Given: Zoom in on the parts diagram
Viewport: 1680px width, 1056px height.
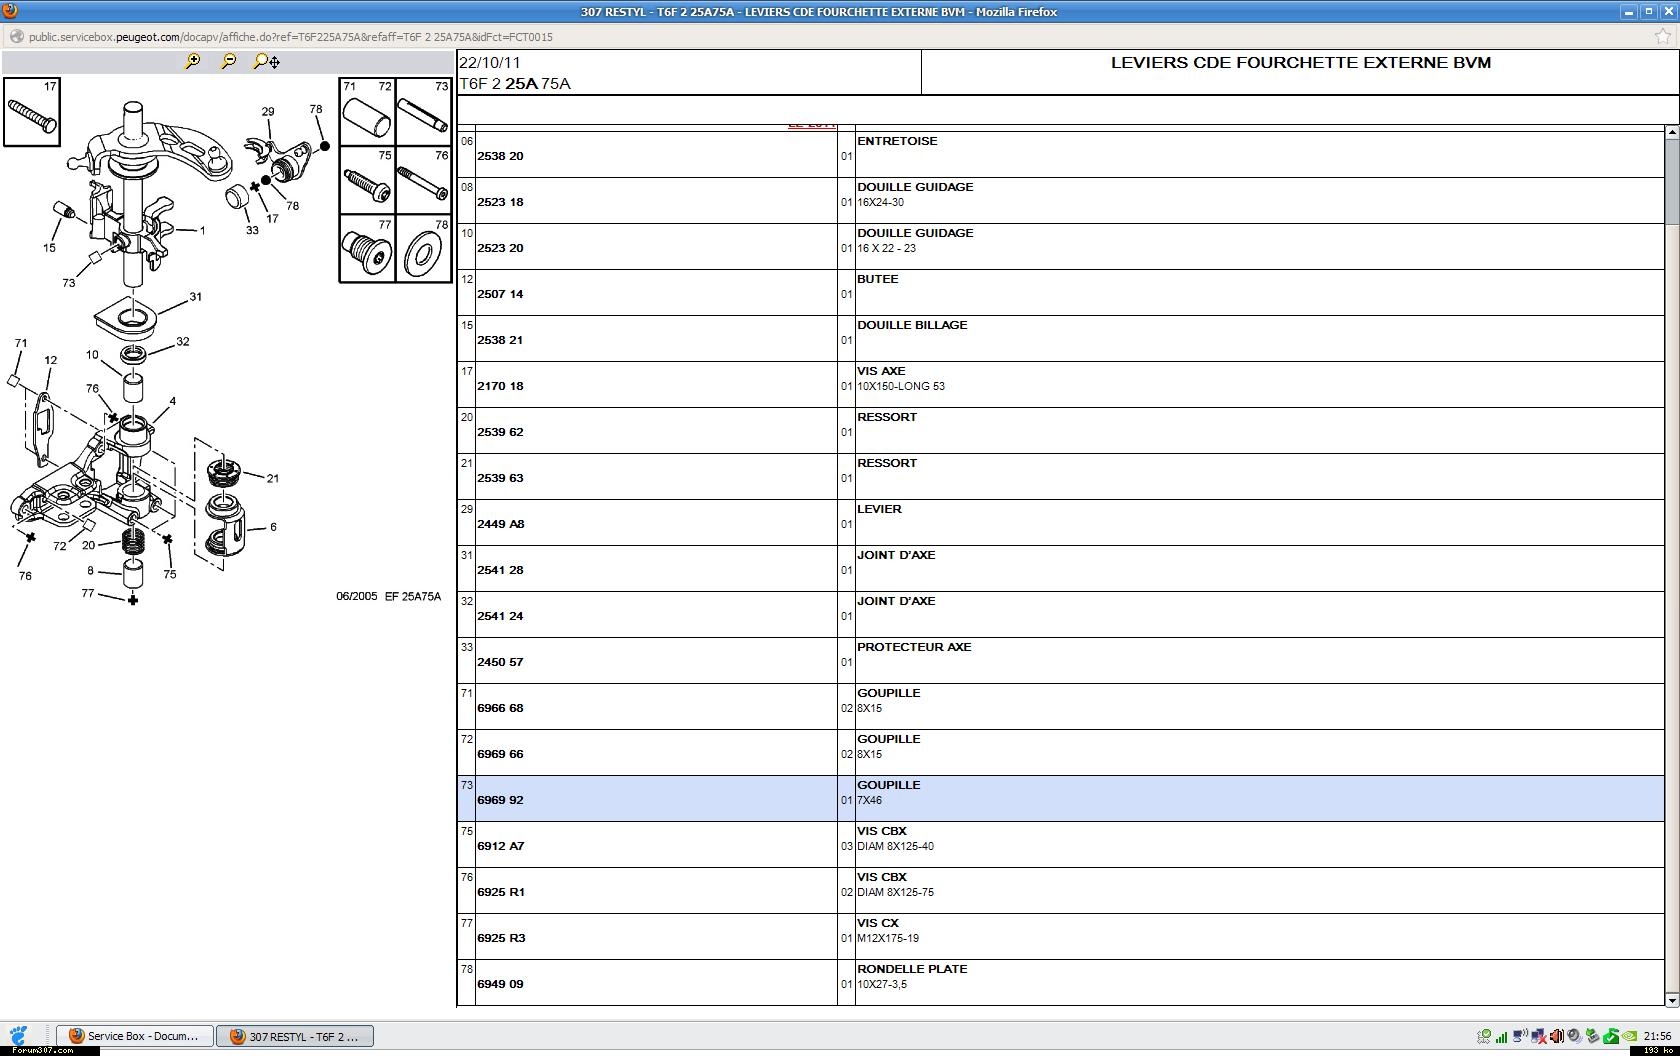Looking at the screenshot, I should (192, 61).
